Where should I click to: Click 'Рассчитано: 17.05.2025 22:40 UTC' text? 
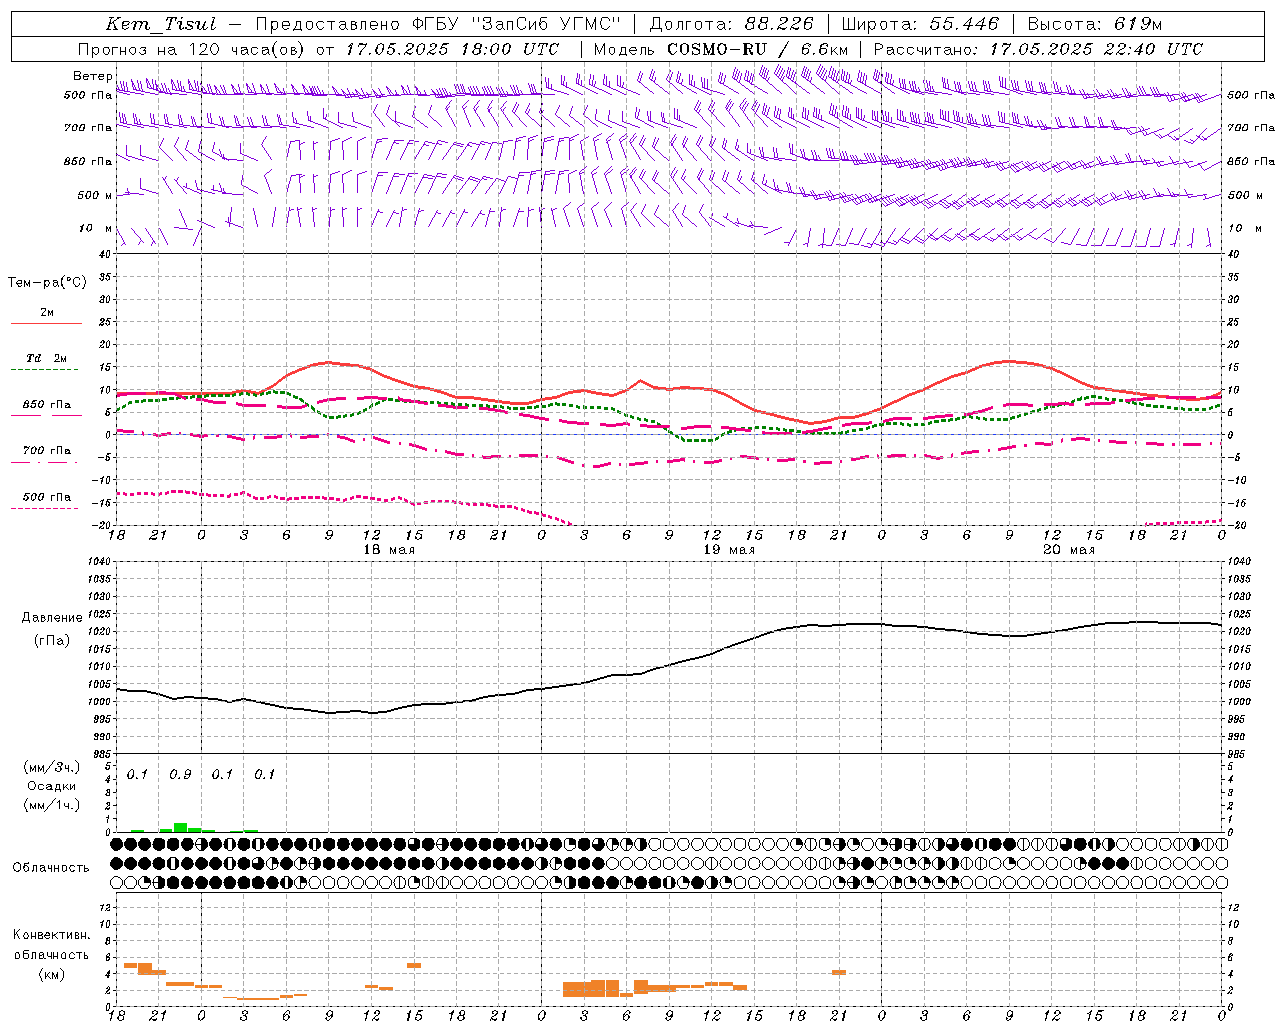coord(1038,49)
